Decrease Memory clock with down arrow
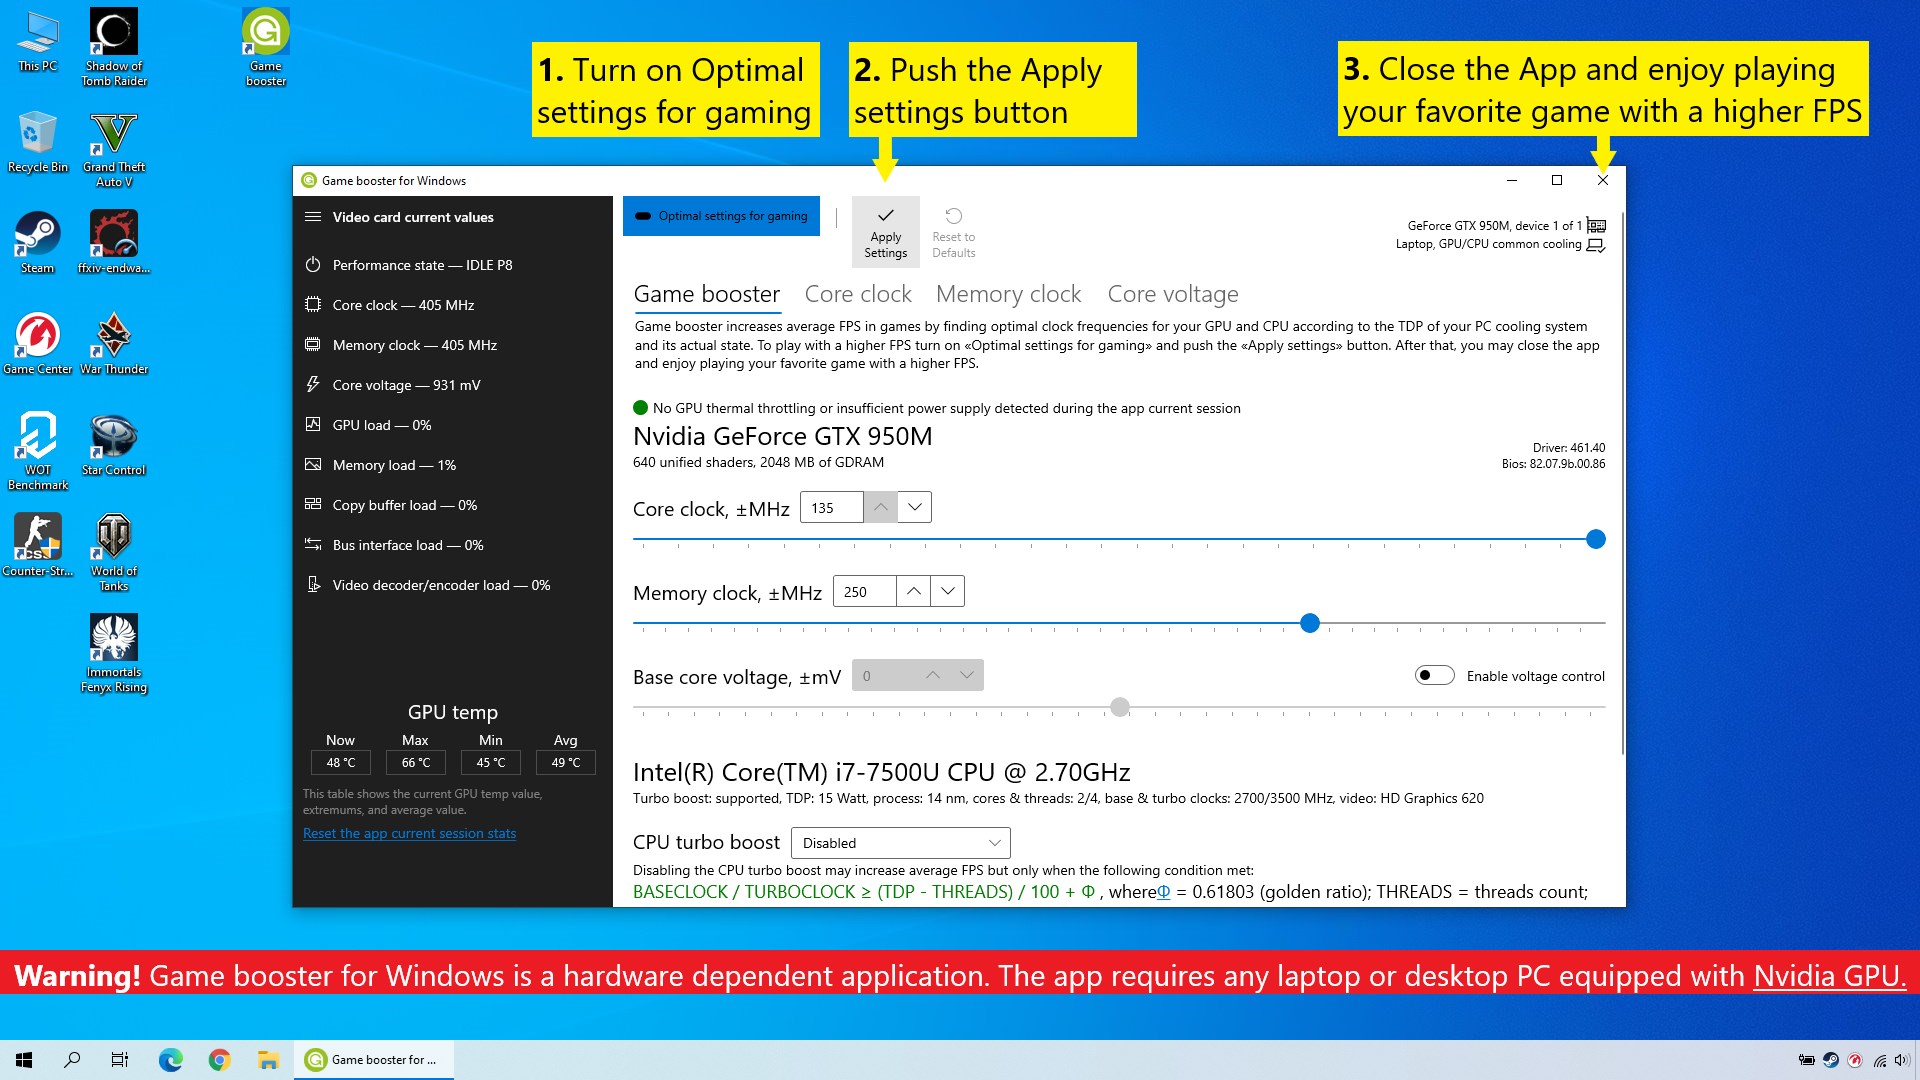The height and width of the screenshot is (1080, 1920). [x=947, y=592]
